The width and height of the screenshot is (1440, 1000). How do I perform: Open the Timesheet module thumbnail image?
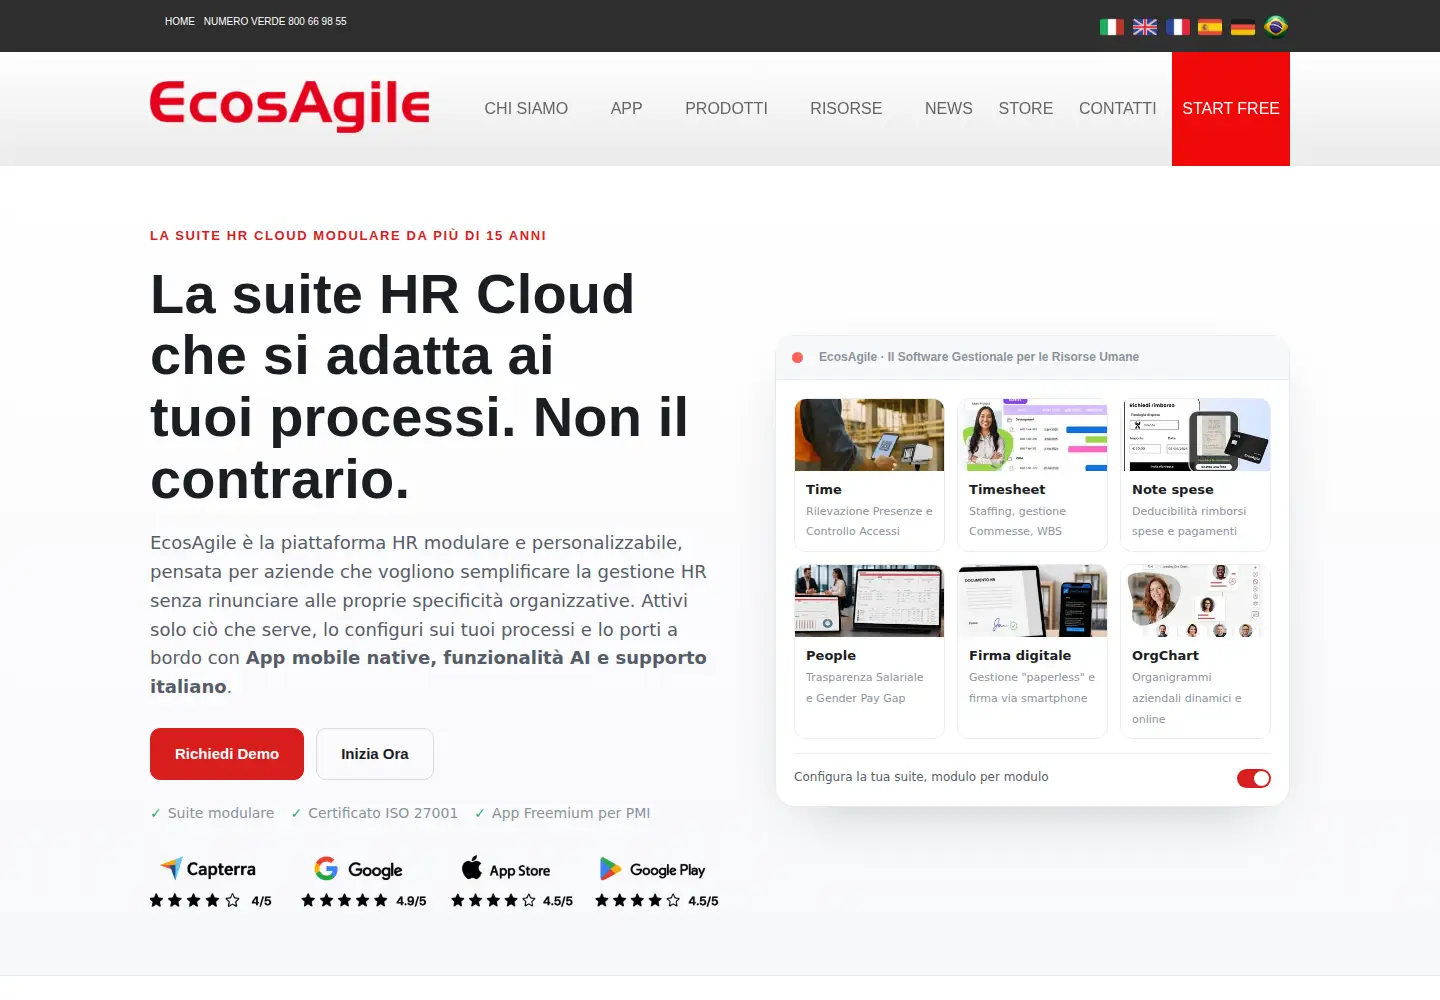[x=1032, y=435]
